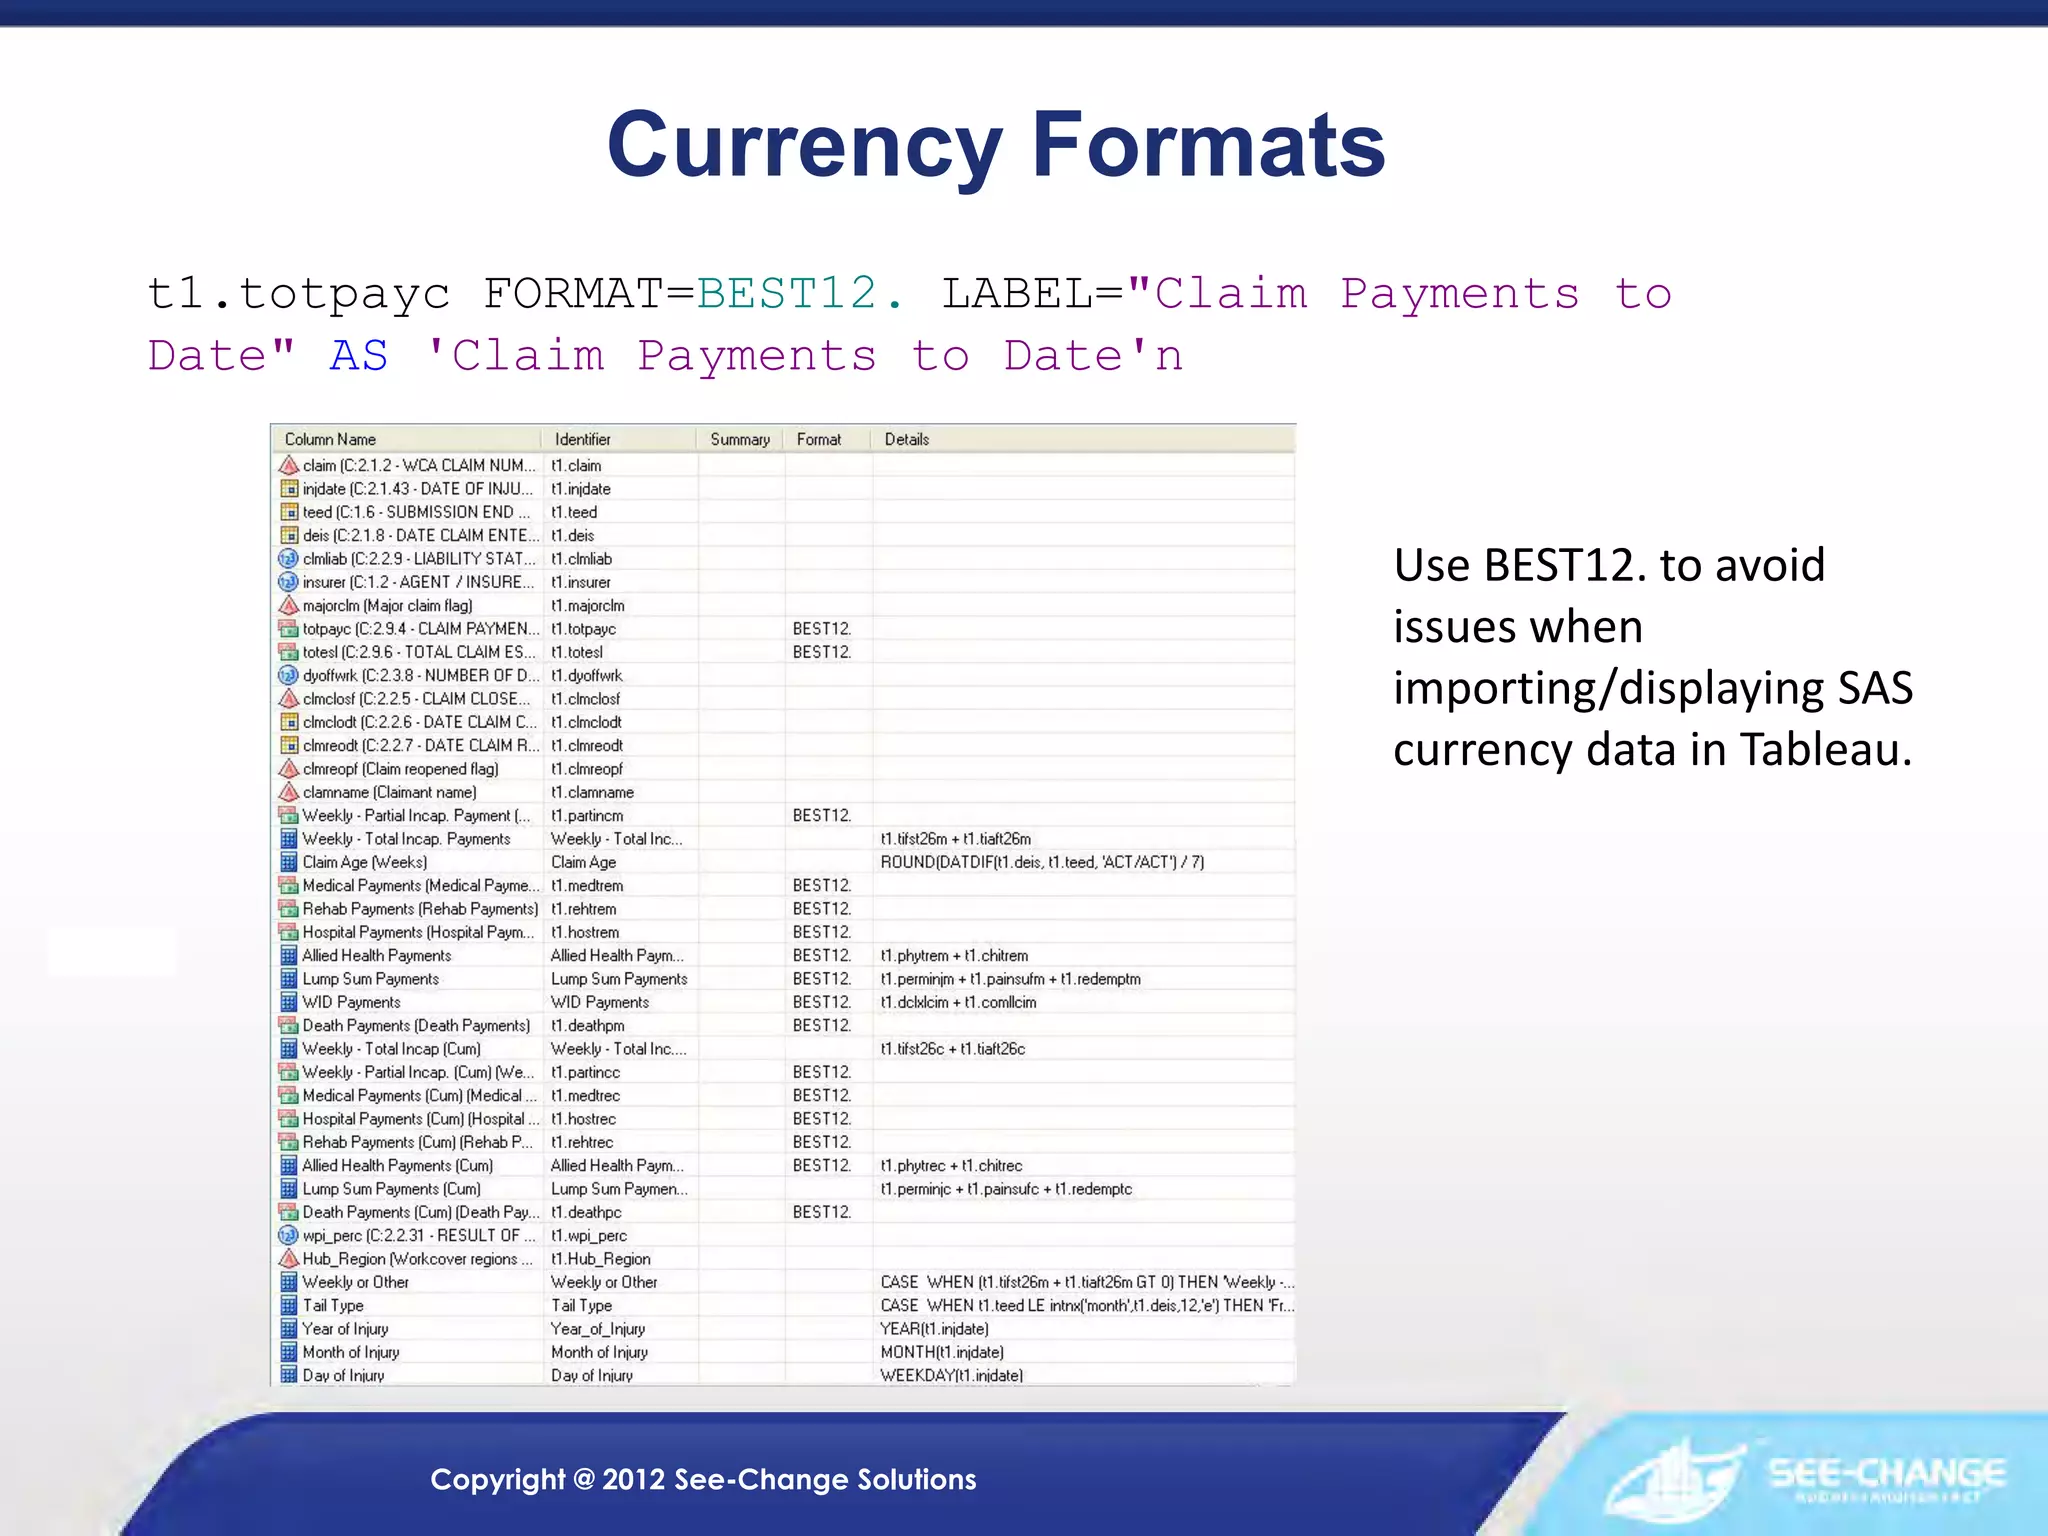
Task: Select expression t1.phytrem + t1.chitrem
Action: point(954,956)
